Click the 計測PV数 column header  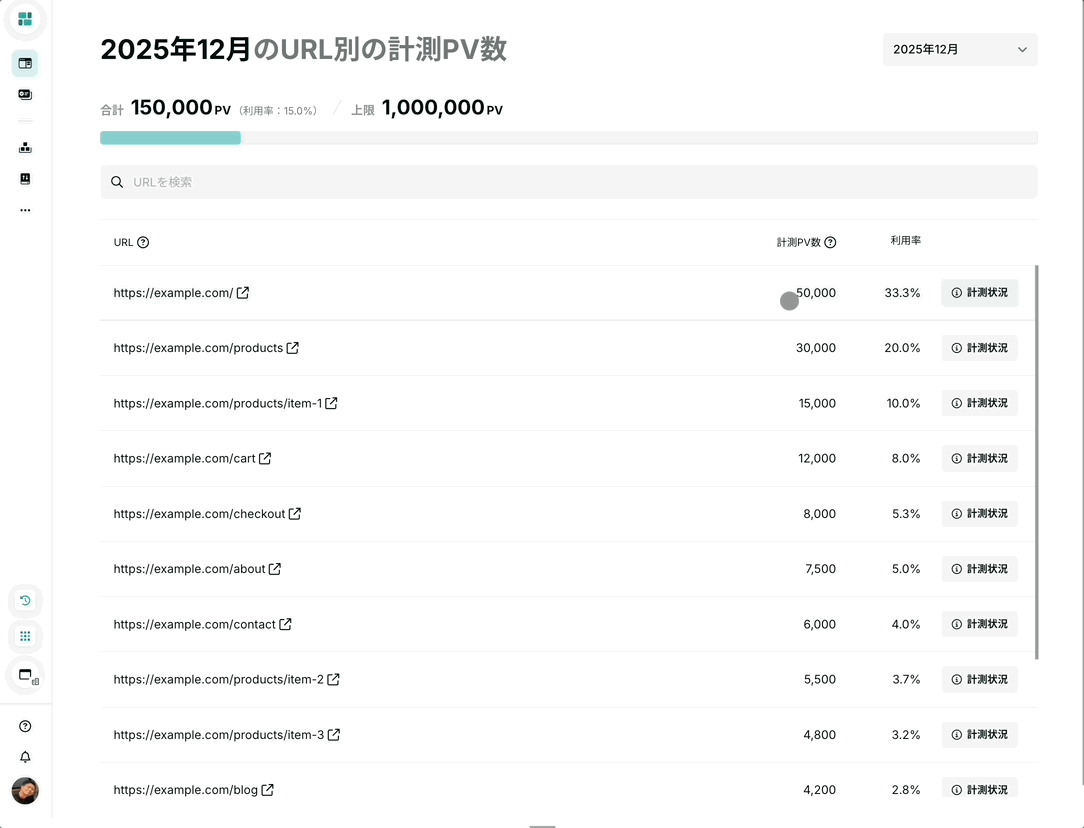[798, 243]
